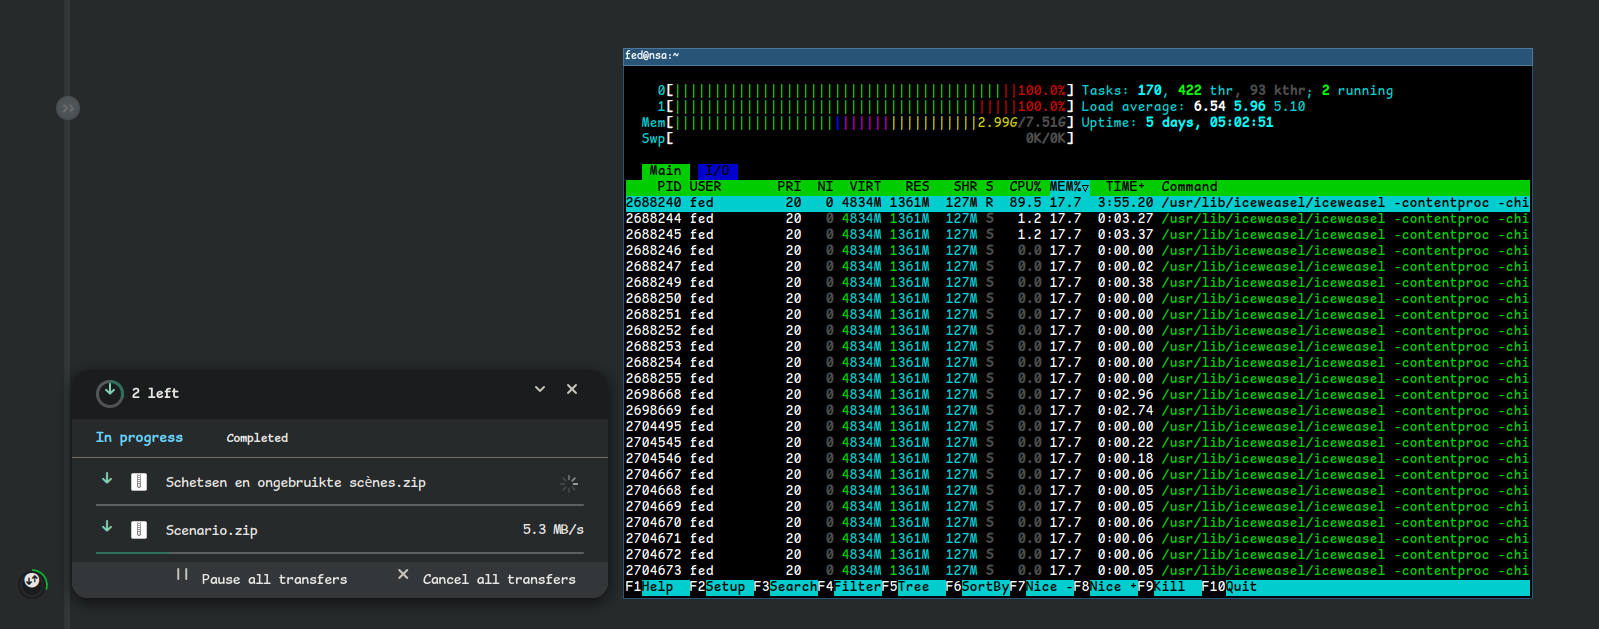Click the loading spinner on Schetsen zip
The width and height of the screenshot is (1599, 629).
tap(569, 483)
